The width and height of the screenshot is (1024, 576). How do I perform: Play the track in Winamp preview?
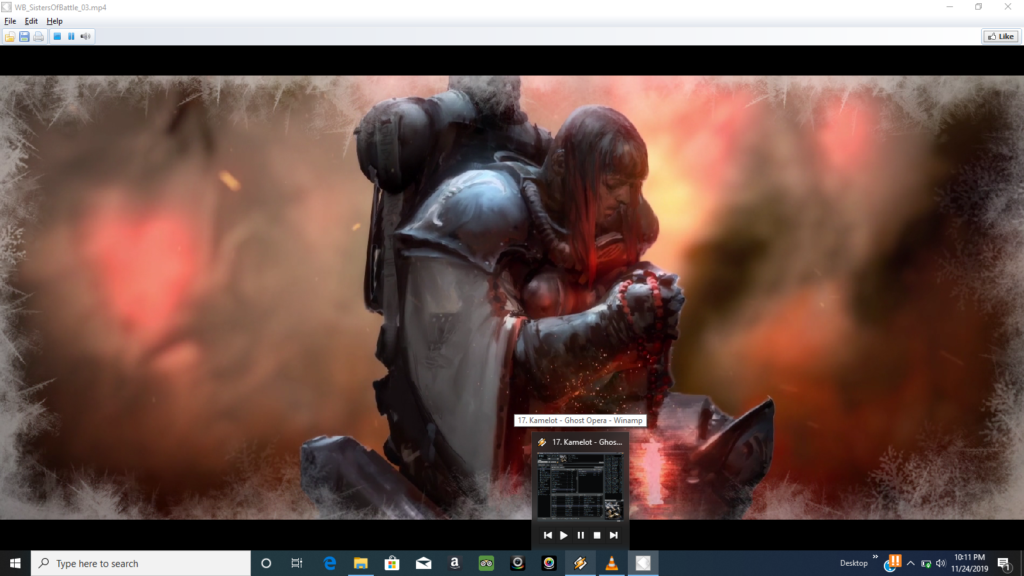click(564, 535)
